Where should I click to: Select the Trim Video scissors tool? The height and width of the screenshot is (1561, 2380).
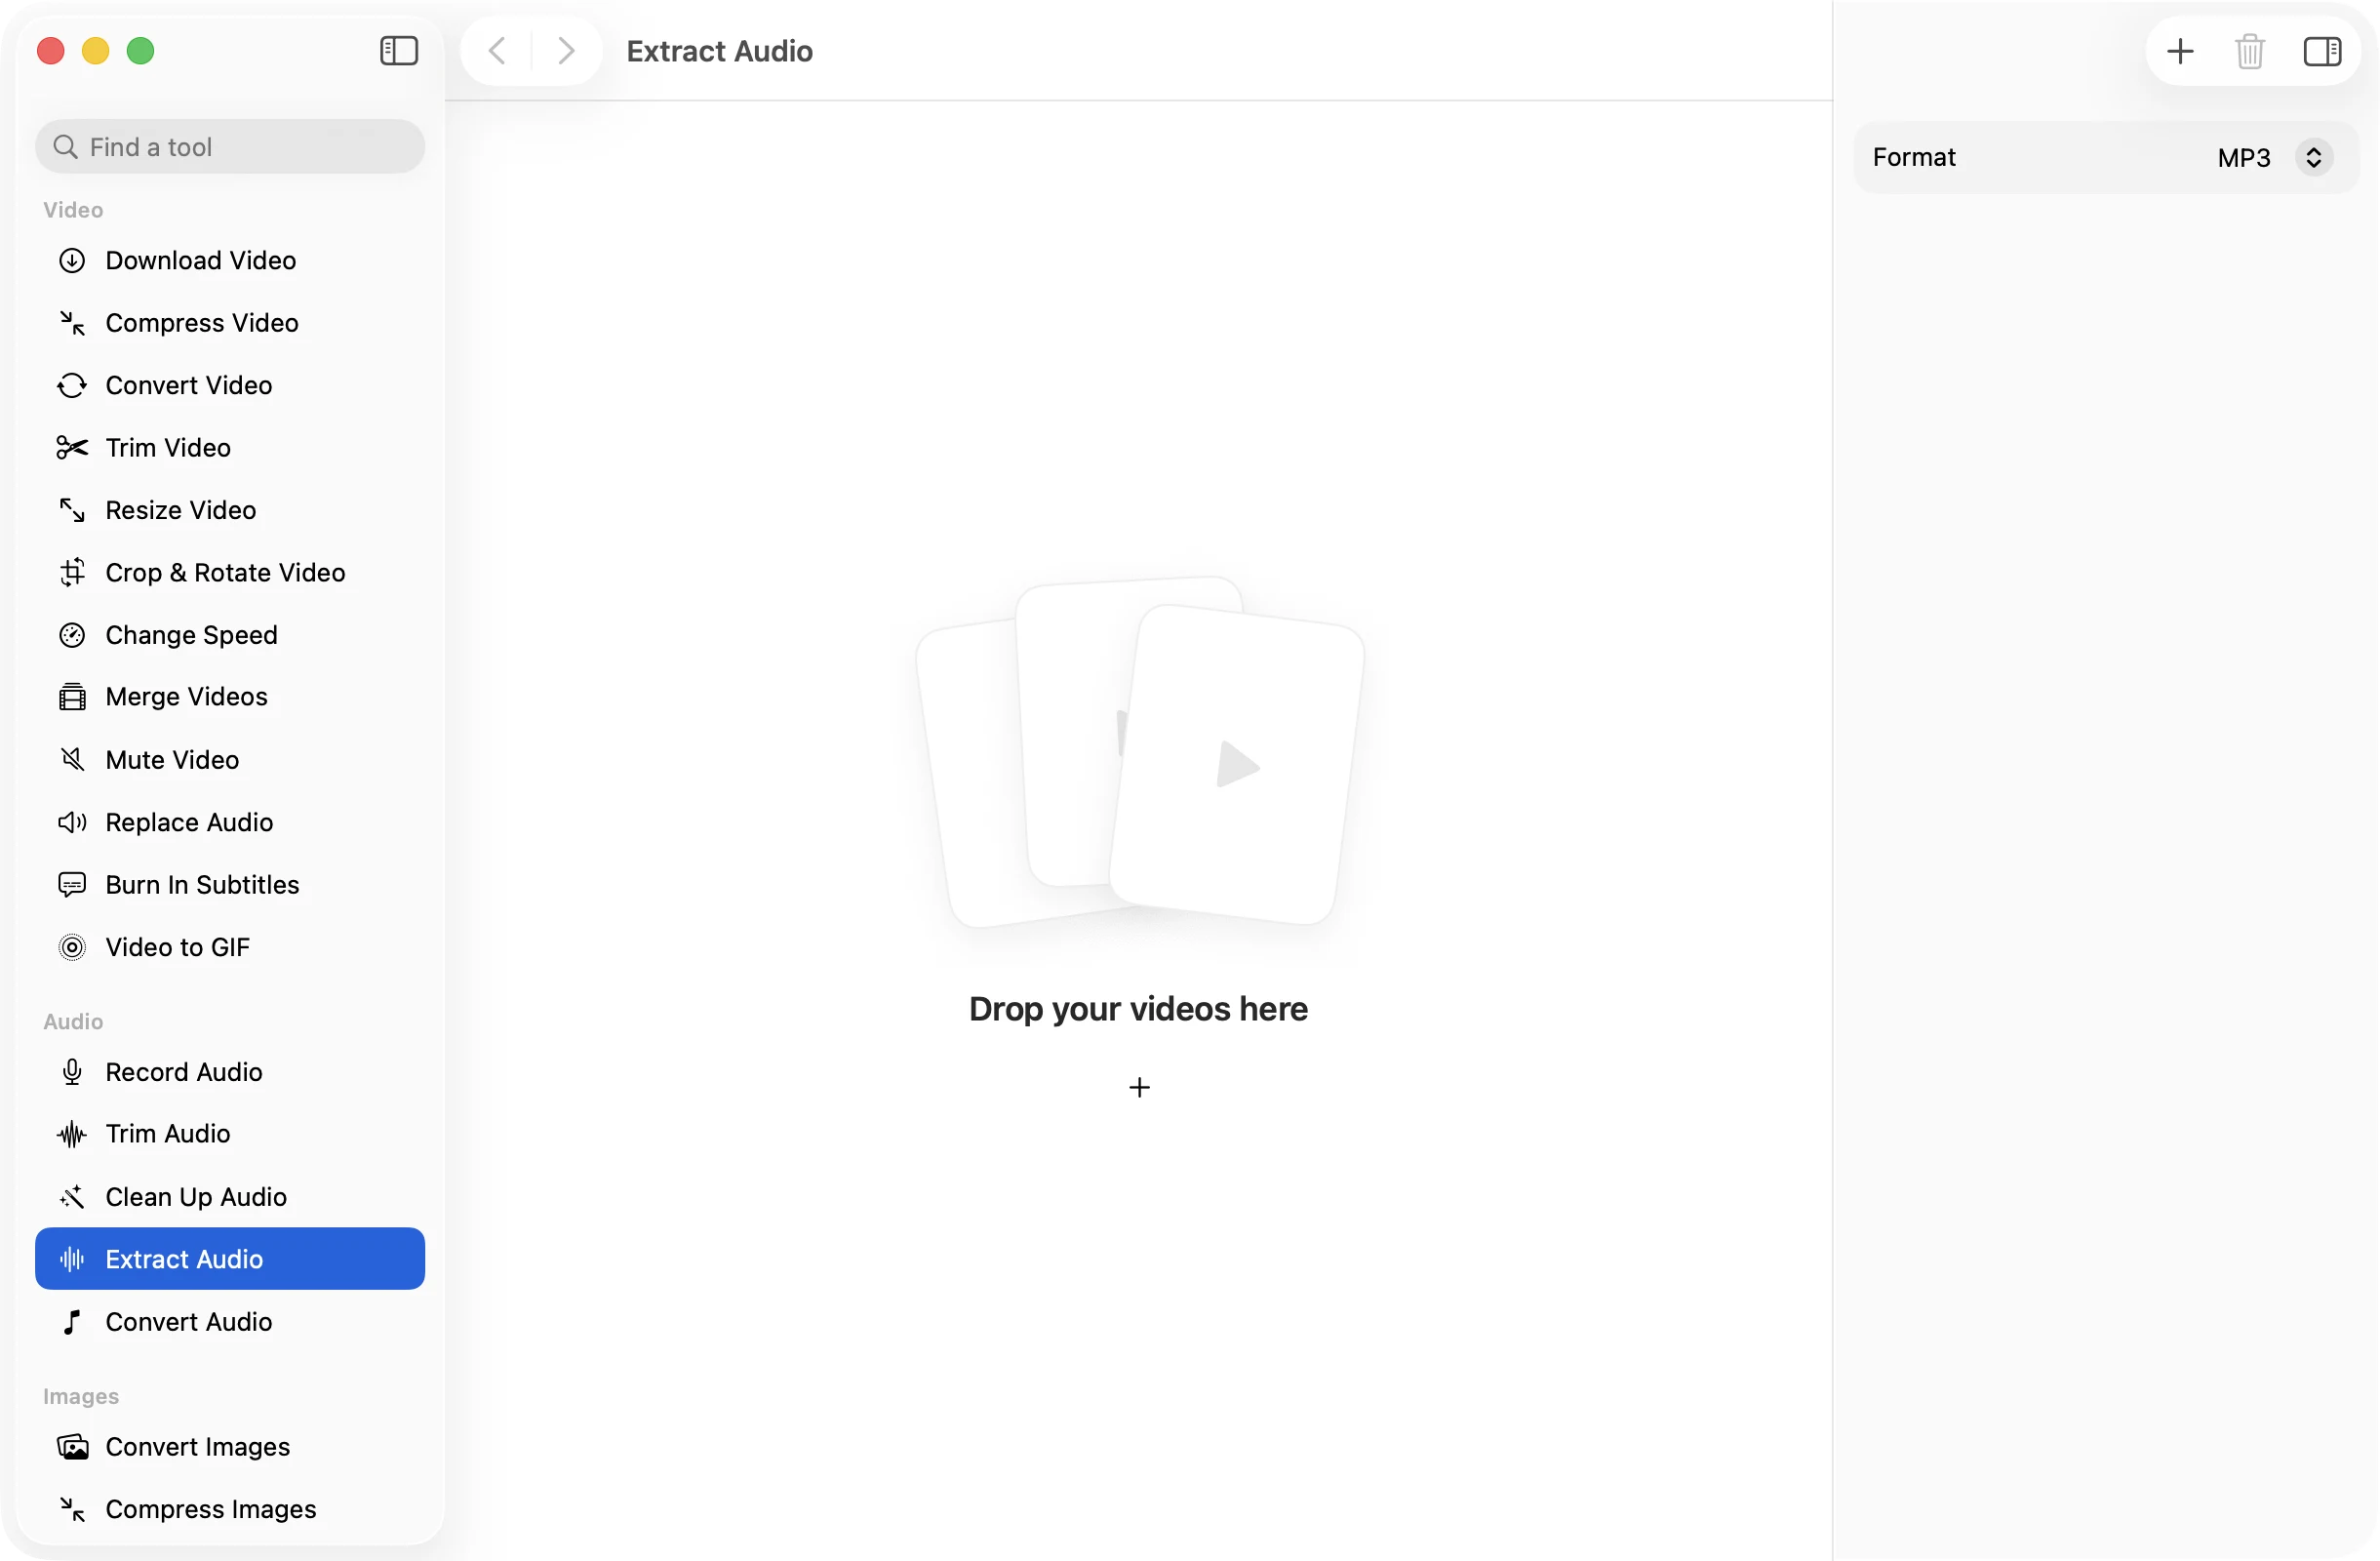(x=230, y=448)
